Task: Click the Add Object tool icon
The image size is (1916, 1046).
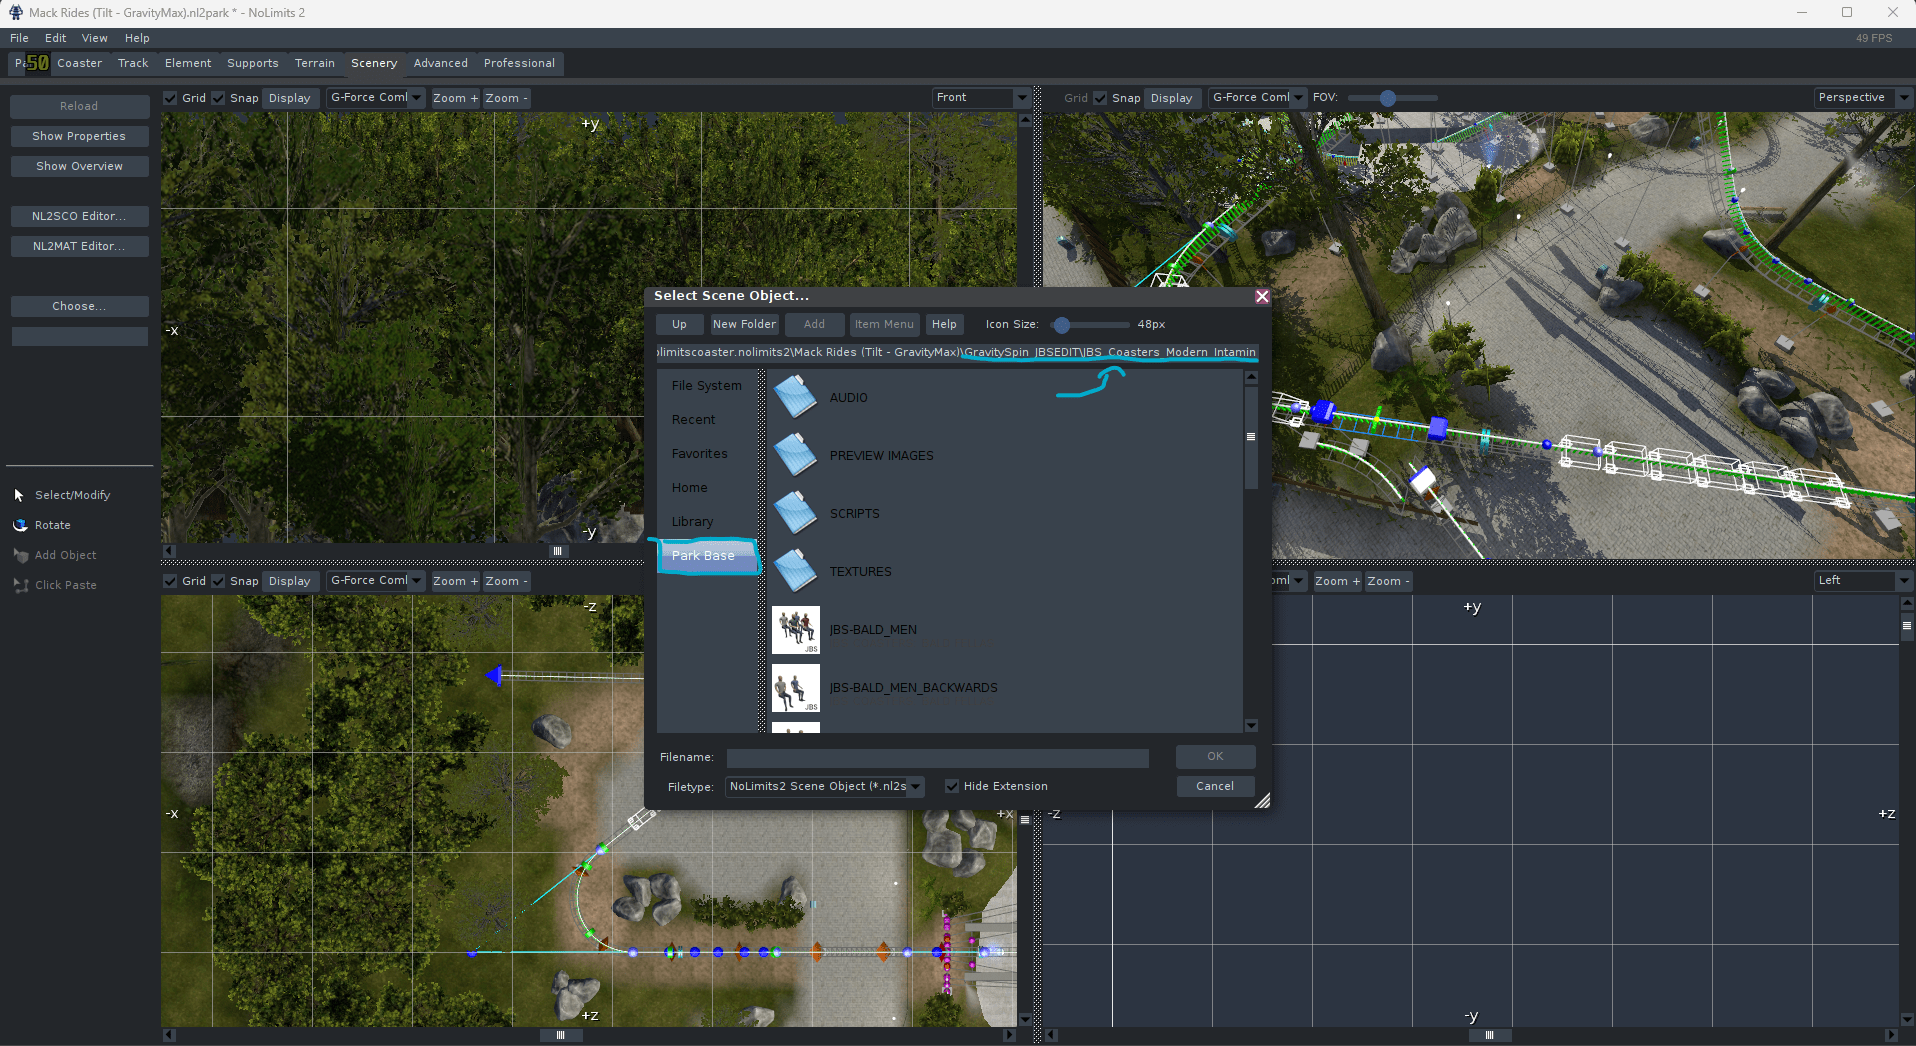Action: click(x=20, y=555)
